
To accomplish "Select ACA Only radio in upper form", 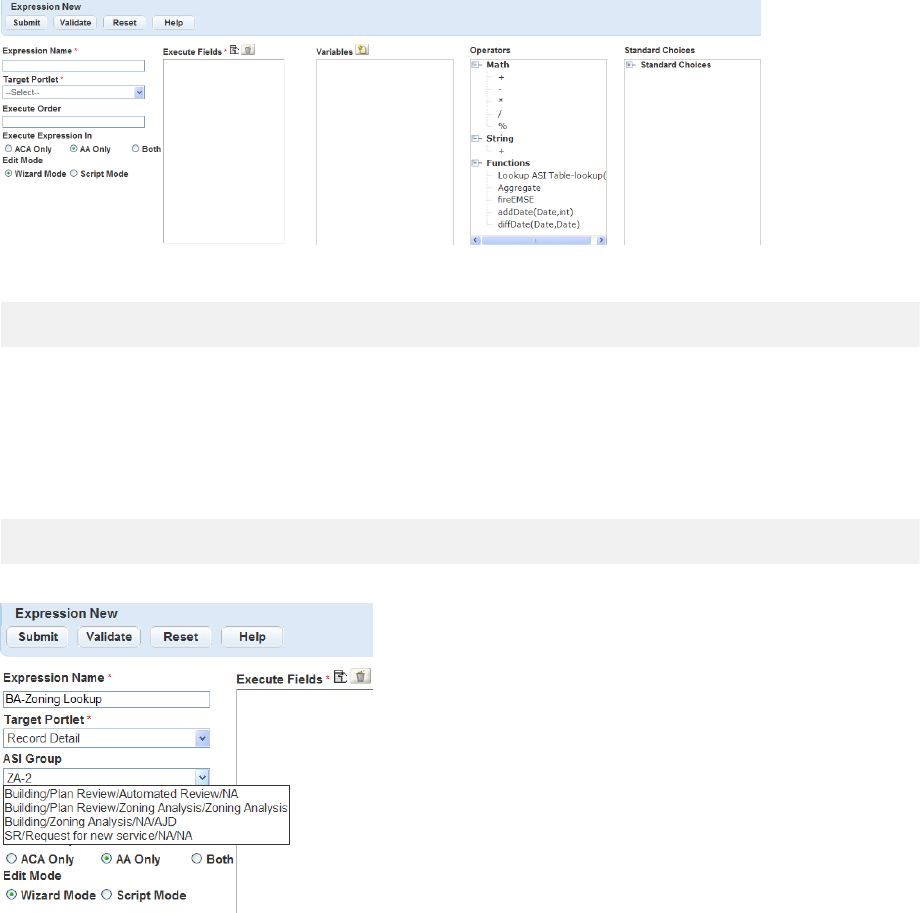I will click(x=8, y=149).
